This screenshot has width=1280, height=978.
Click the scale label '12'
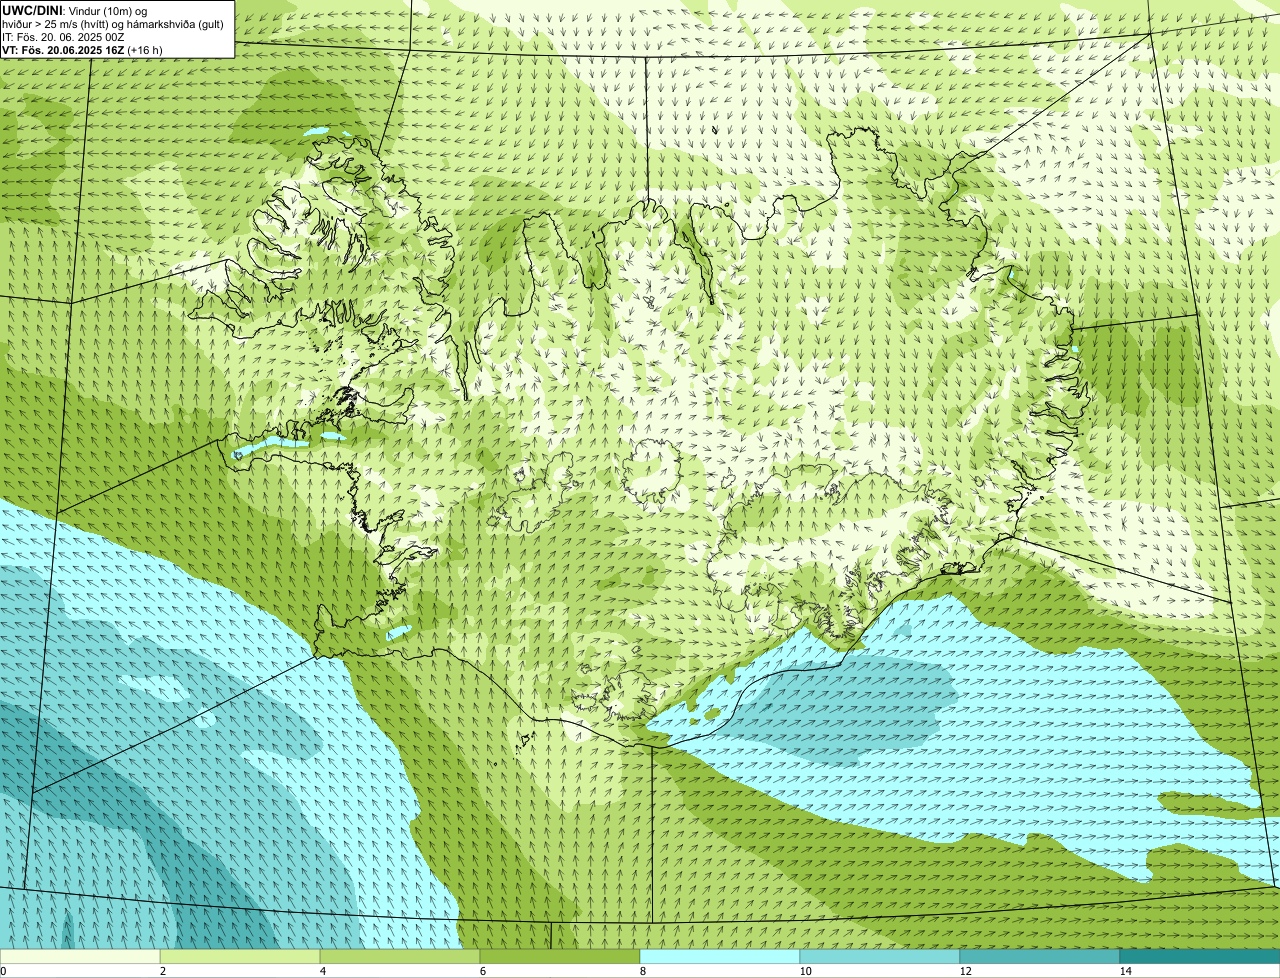tap(965, 971)
